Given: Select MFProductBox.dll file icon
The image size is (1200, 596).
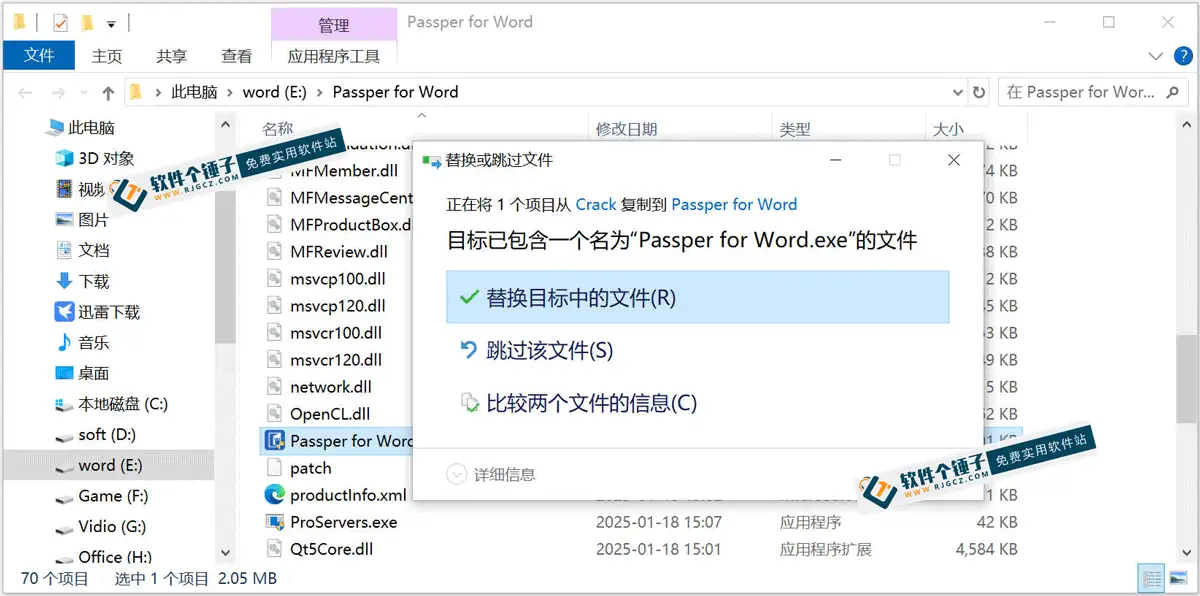Looking at the screenshot, I should 274,225.
